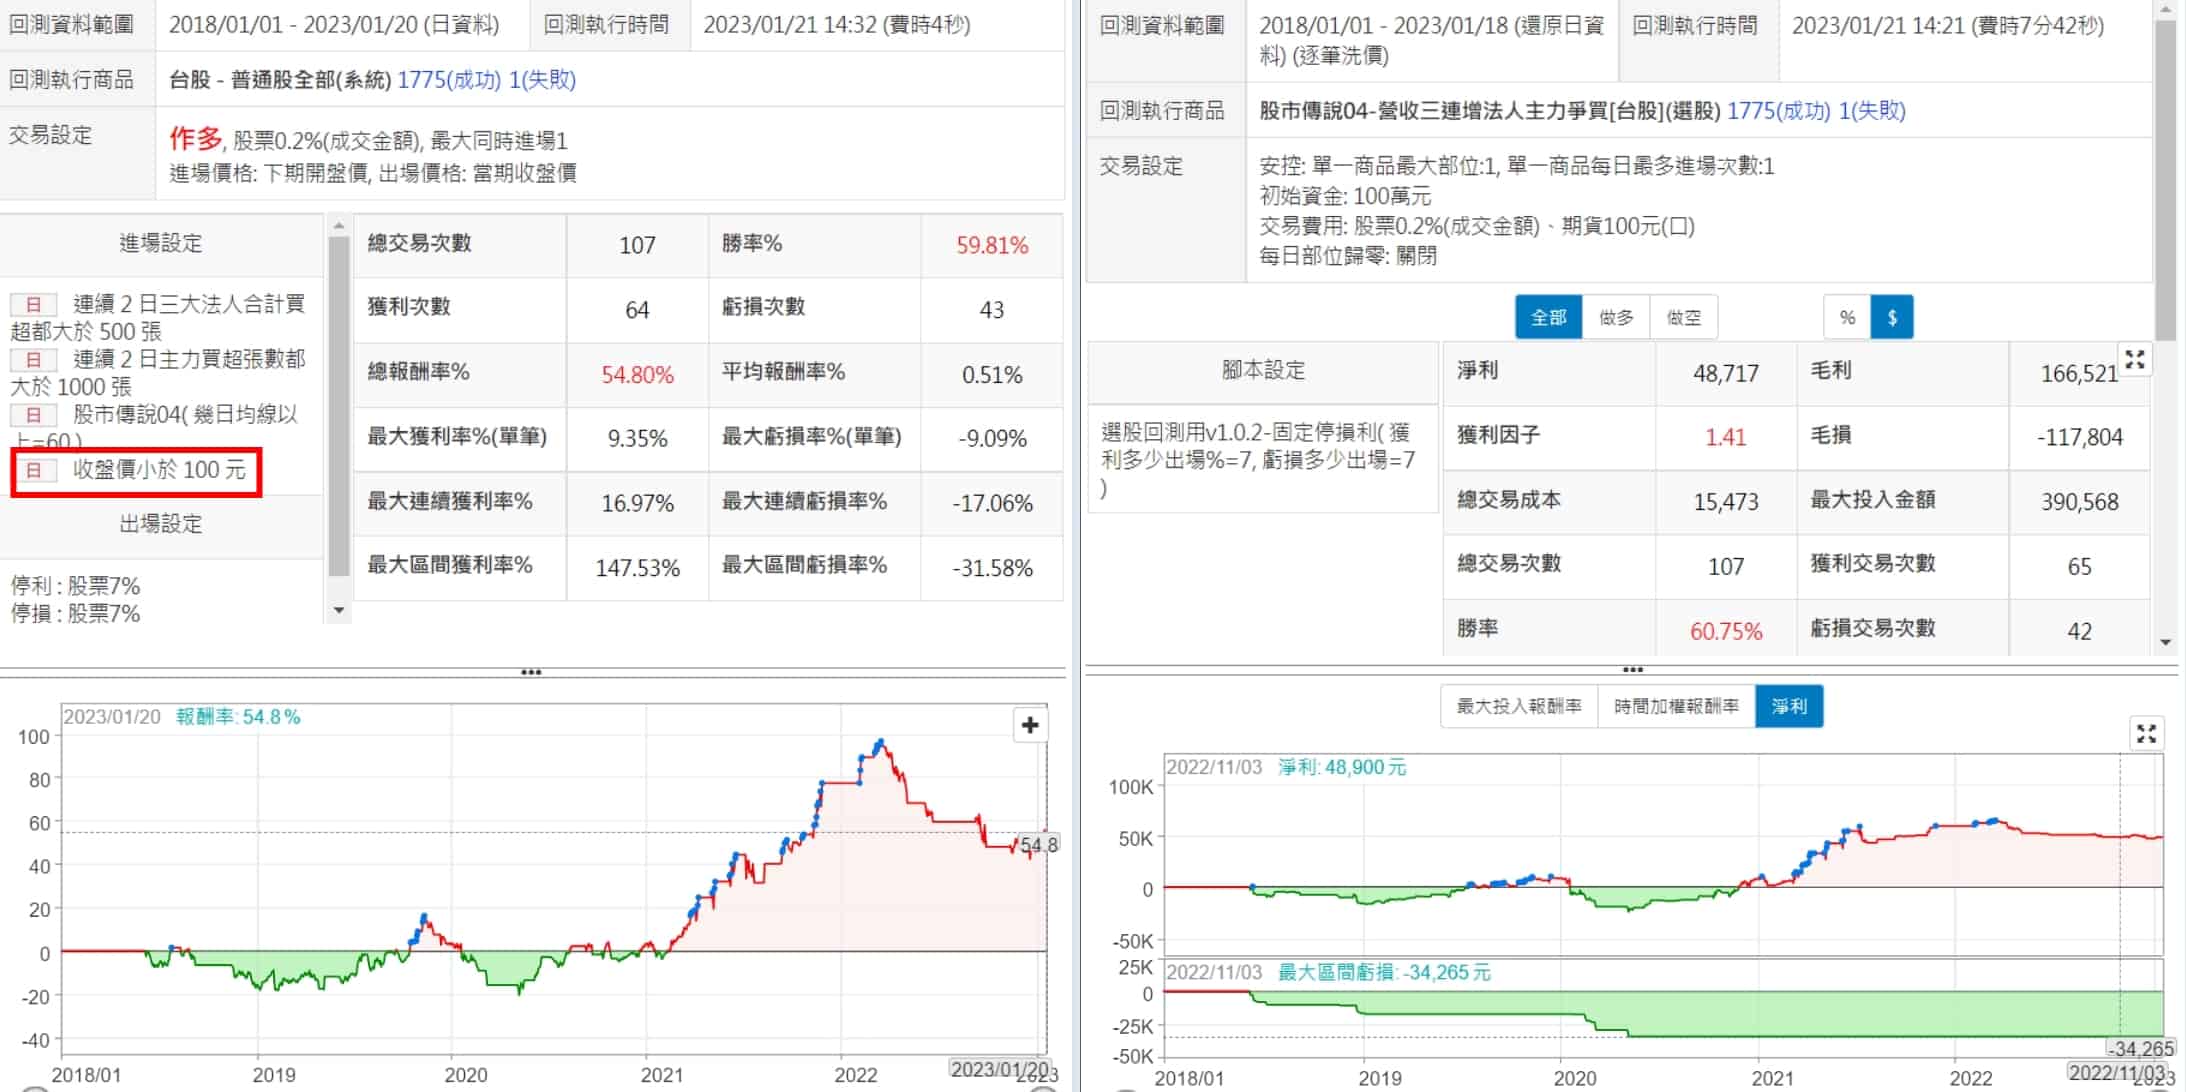Click the 日 tag for the 連續 2 日三大法人 condition
This screenshot has width=2186, height=1092.
[34, 304]
